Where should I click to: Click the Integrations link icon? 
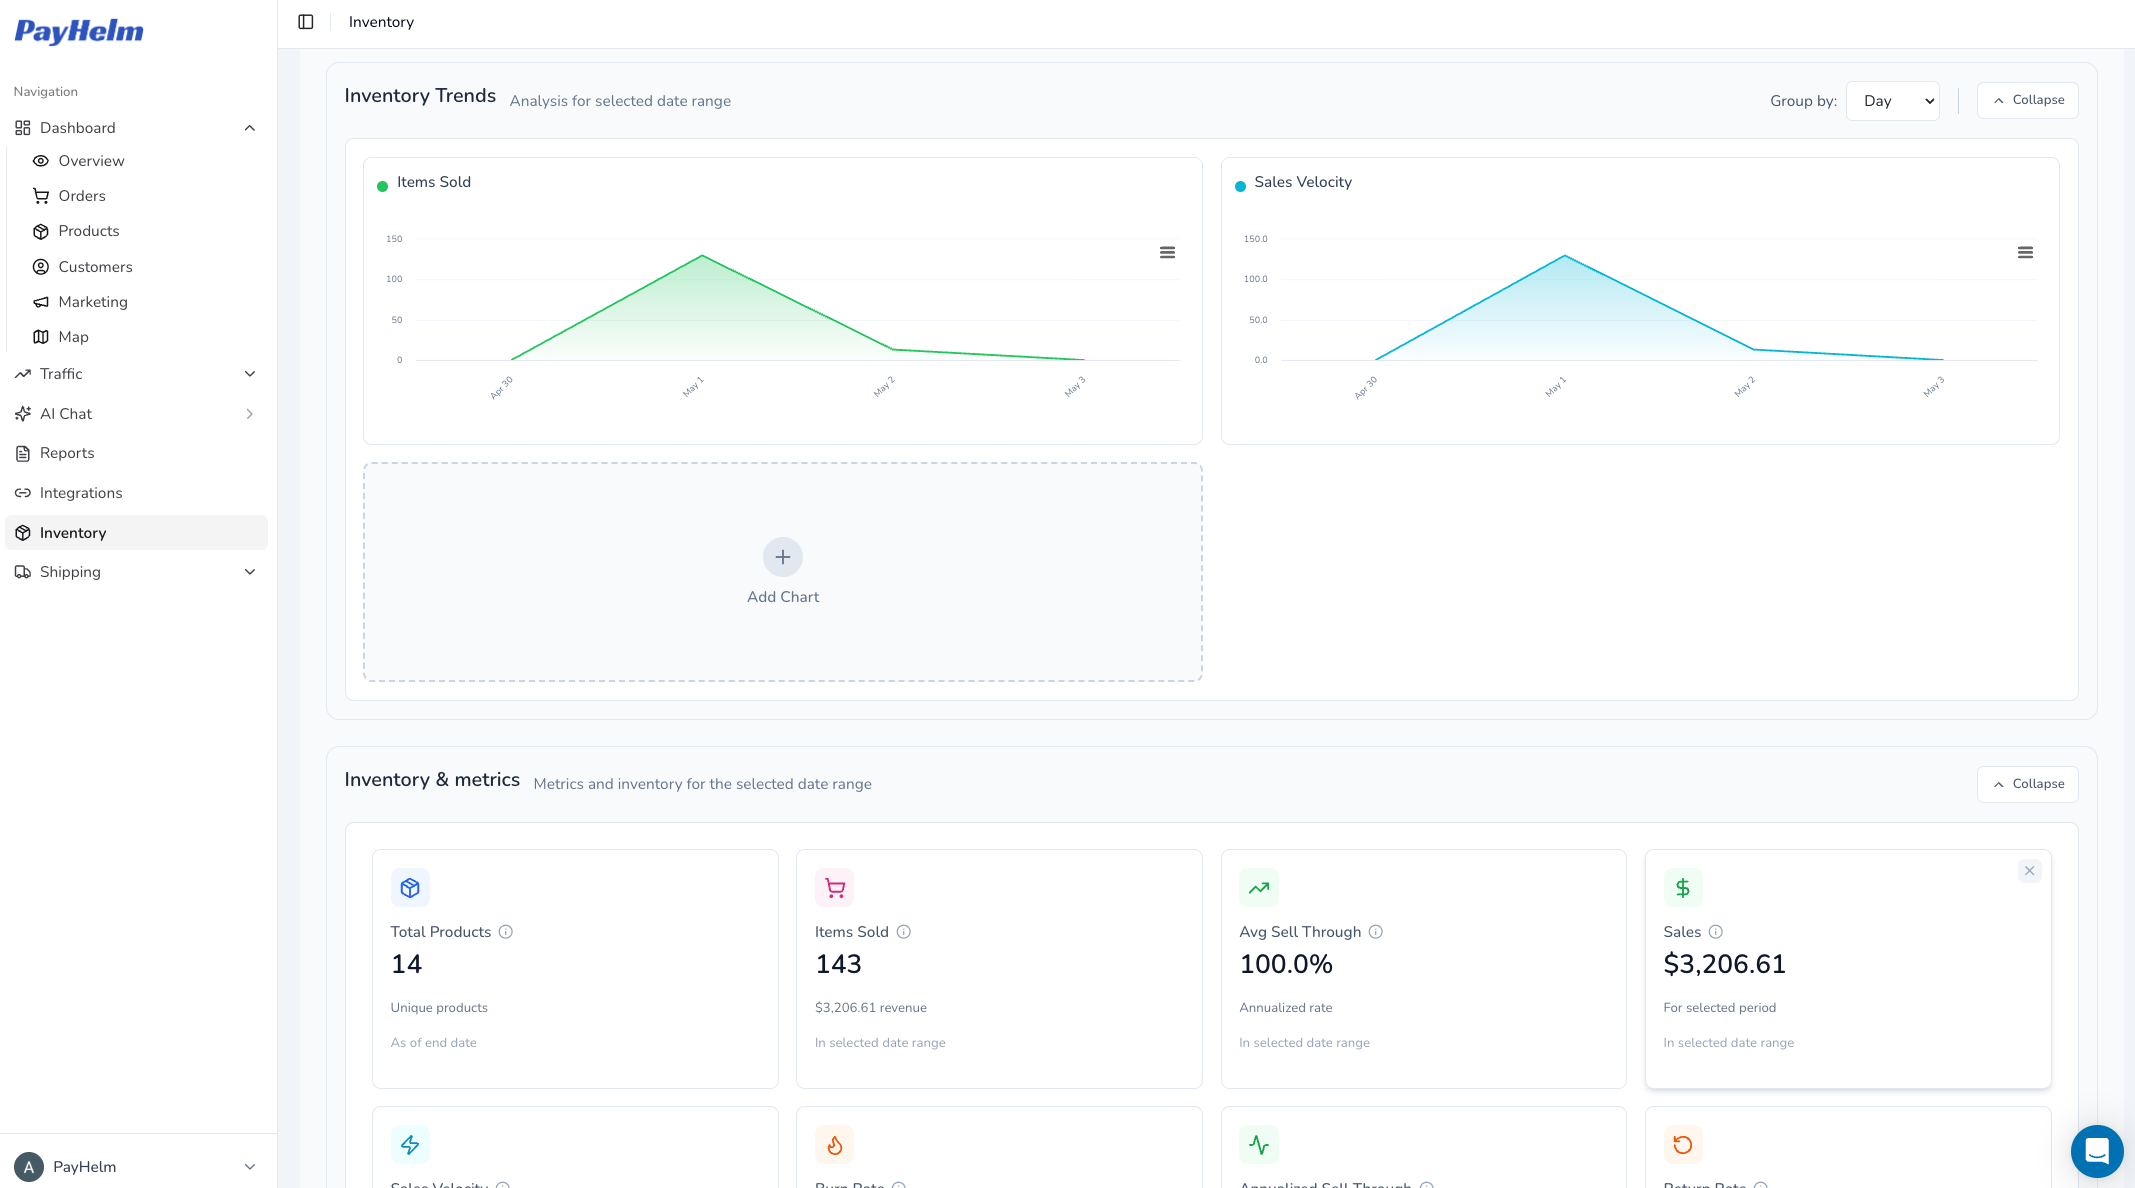[23, 493]
